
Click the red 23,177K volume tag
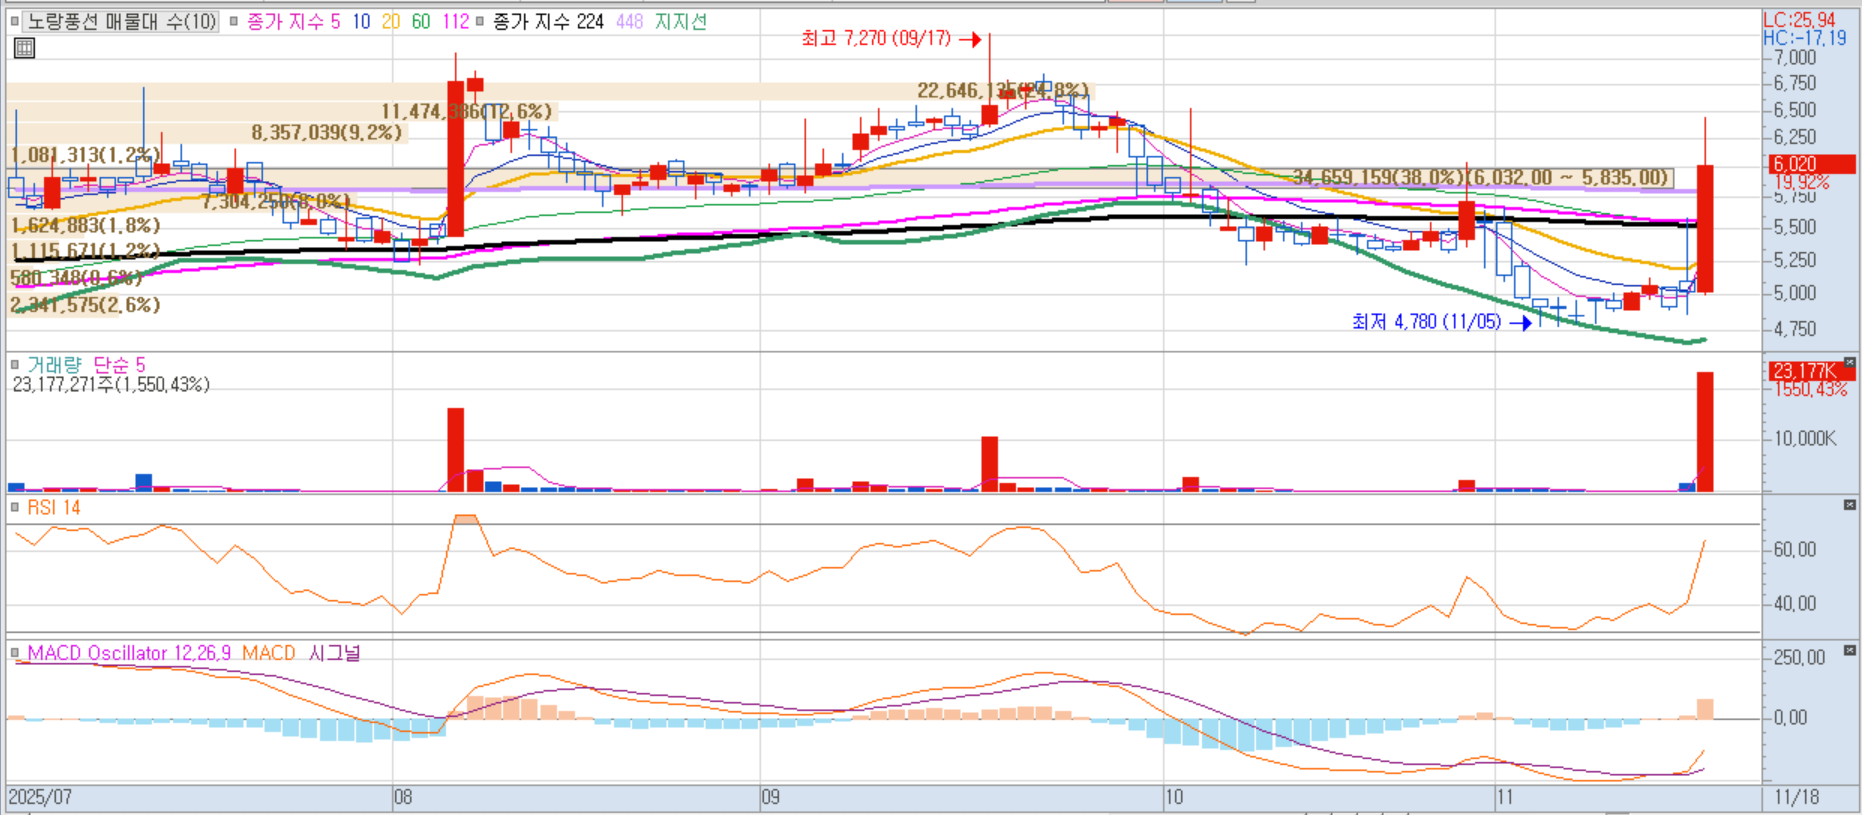pos(1812,371)
